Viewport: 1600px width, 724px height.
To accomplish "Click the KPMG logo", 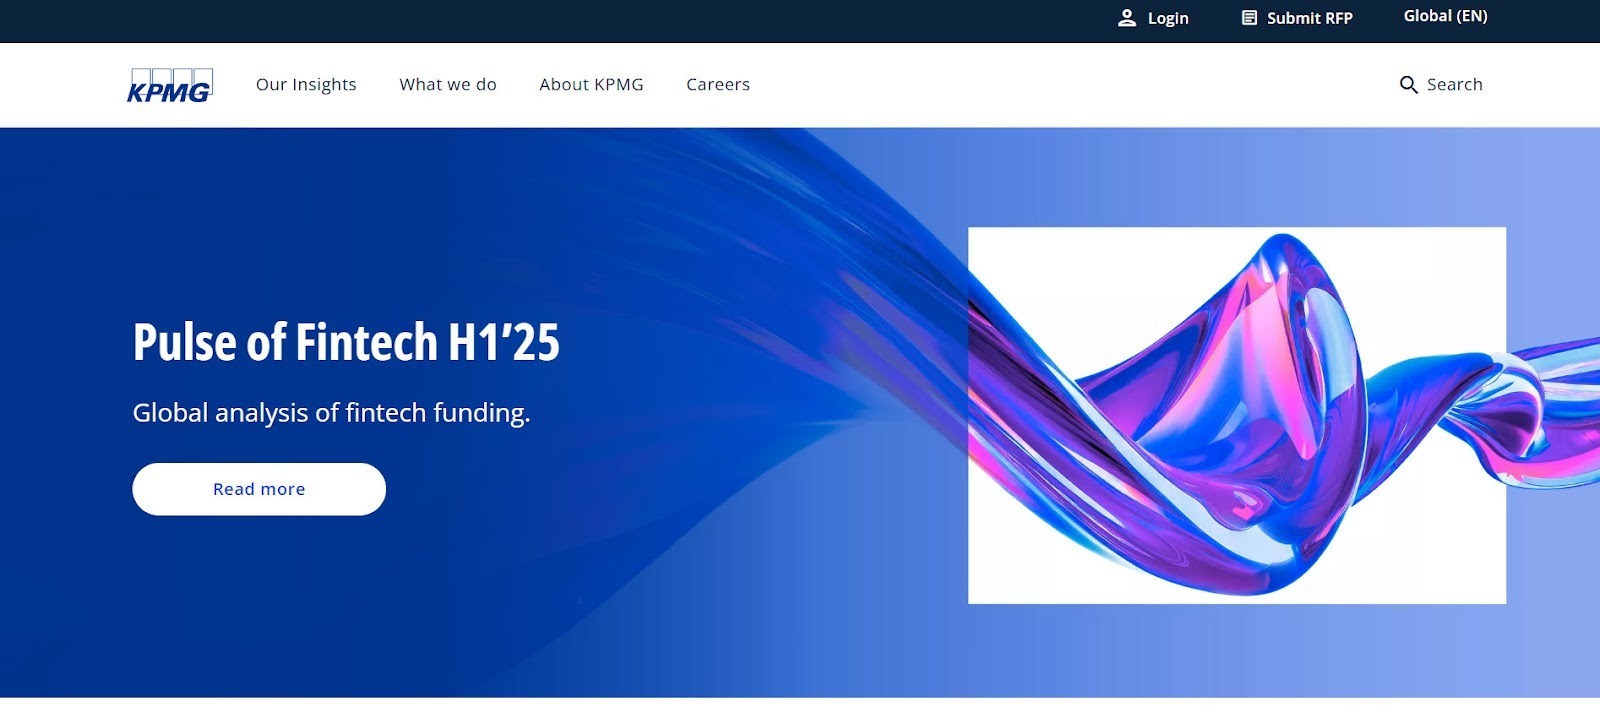I will point(169,85).
